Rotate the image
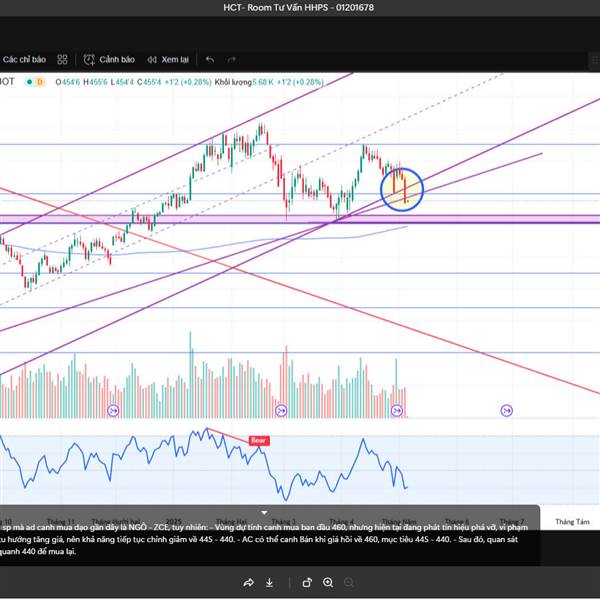This screenshot has width=600, height=600. (x=307, y=582)
